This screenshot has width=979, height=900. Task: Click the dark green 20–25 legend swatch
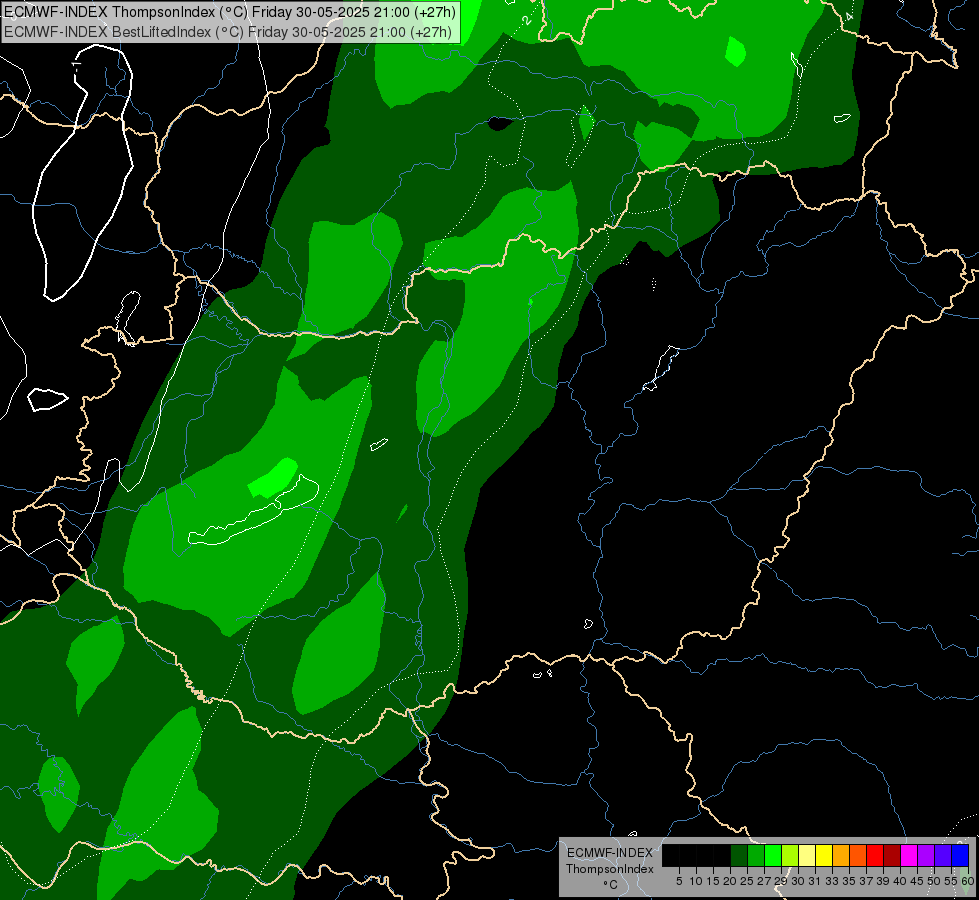(x=739, y=855)
